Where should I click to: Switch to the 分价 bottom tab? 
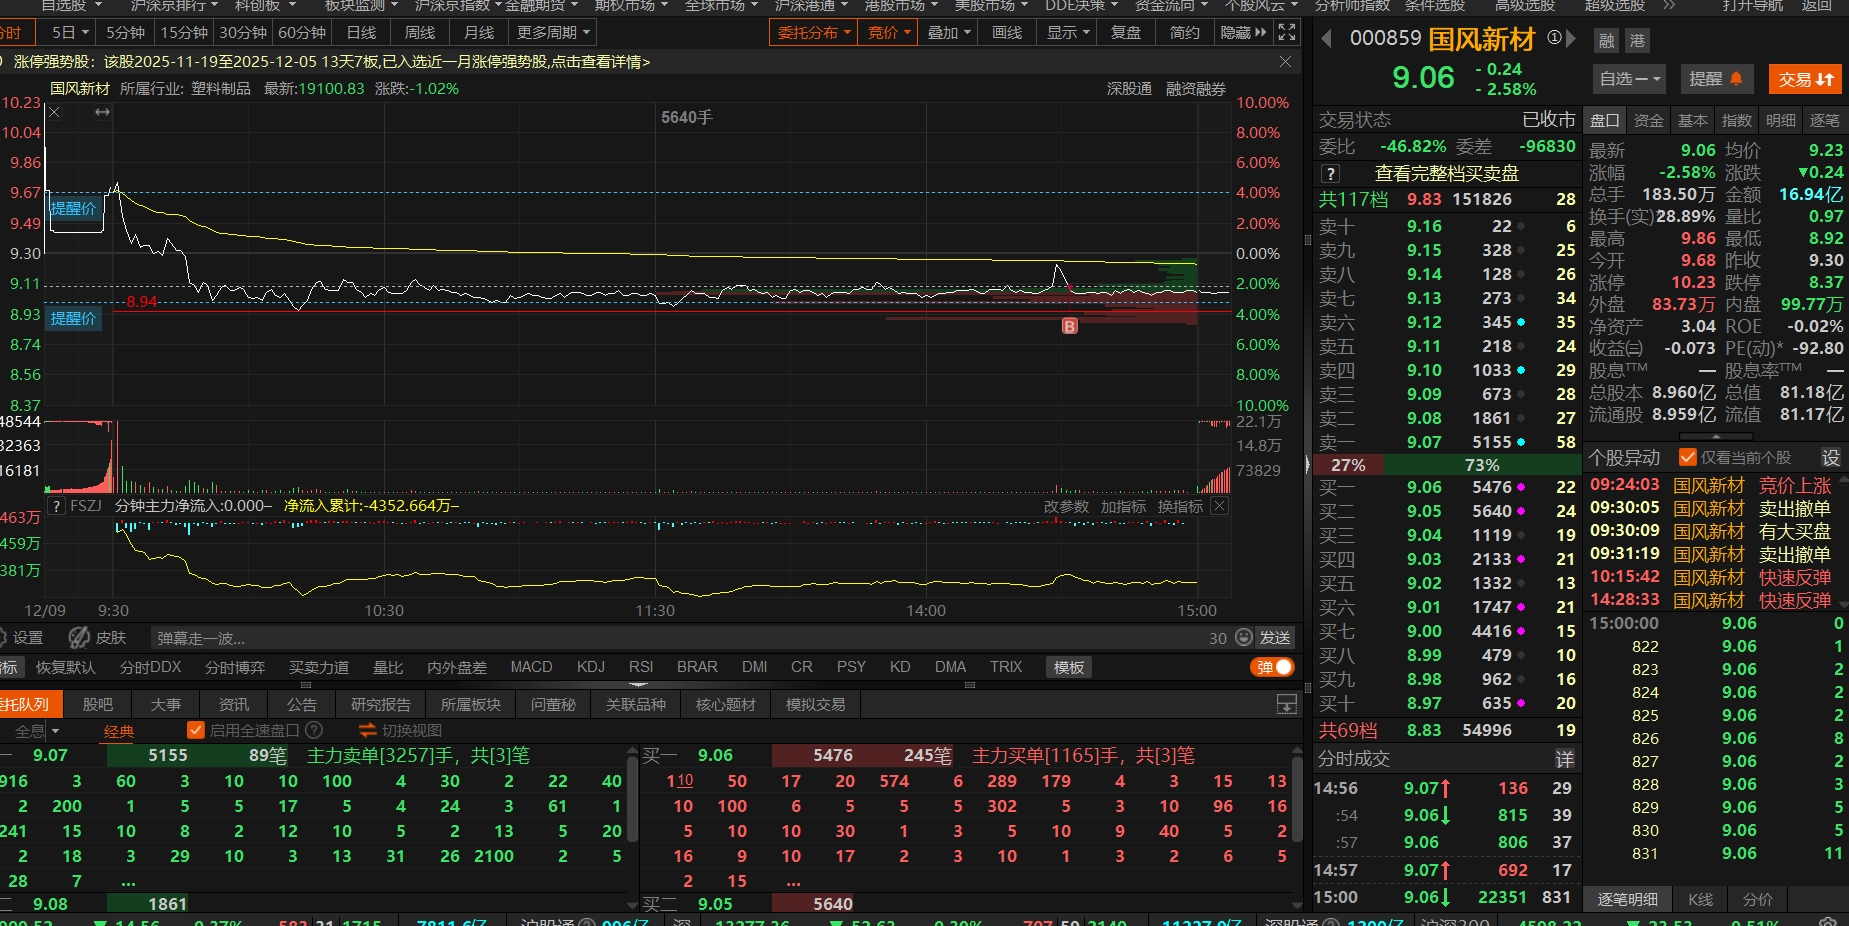pyautogui.click(x=1757, y=899)
